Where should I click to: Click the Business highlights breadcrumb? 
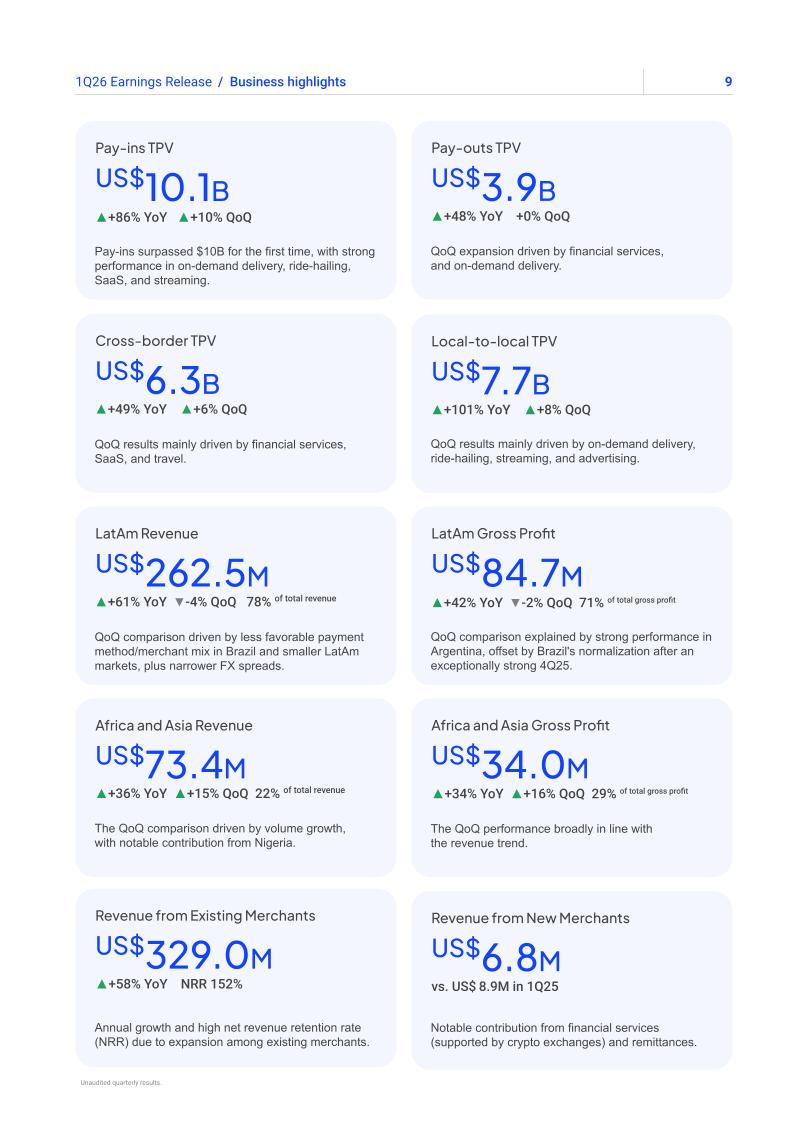[x=287, y=82]
